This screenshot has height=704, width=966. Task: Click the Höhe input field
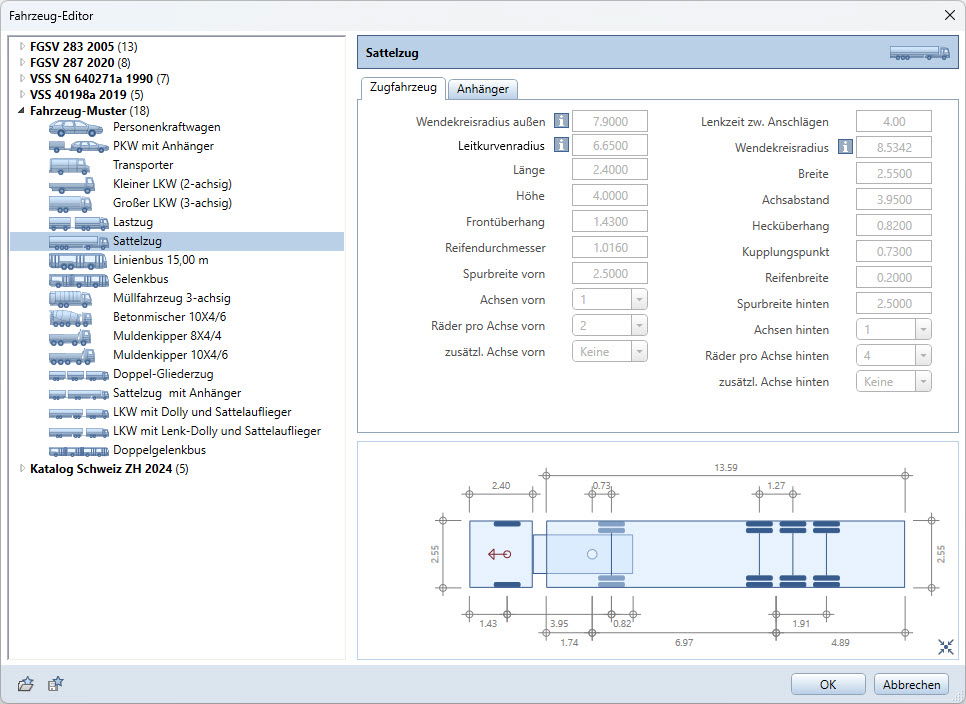610,195
